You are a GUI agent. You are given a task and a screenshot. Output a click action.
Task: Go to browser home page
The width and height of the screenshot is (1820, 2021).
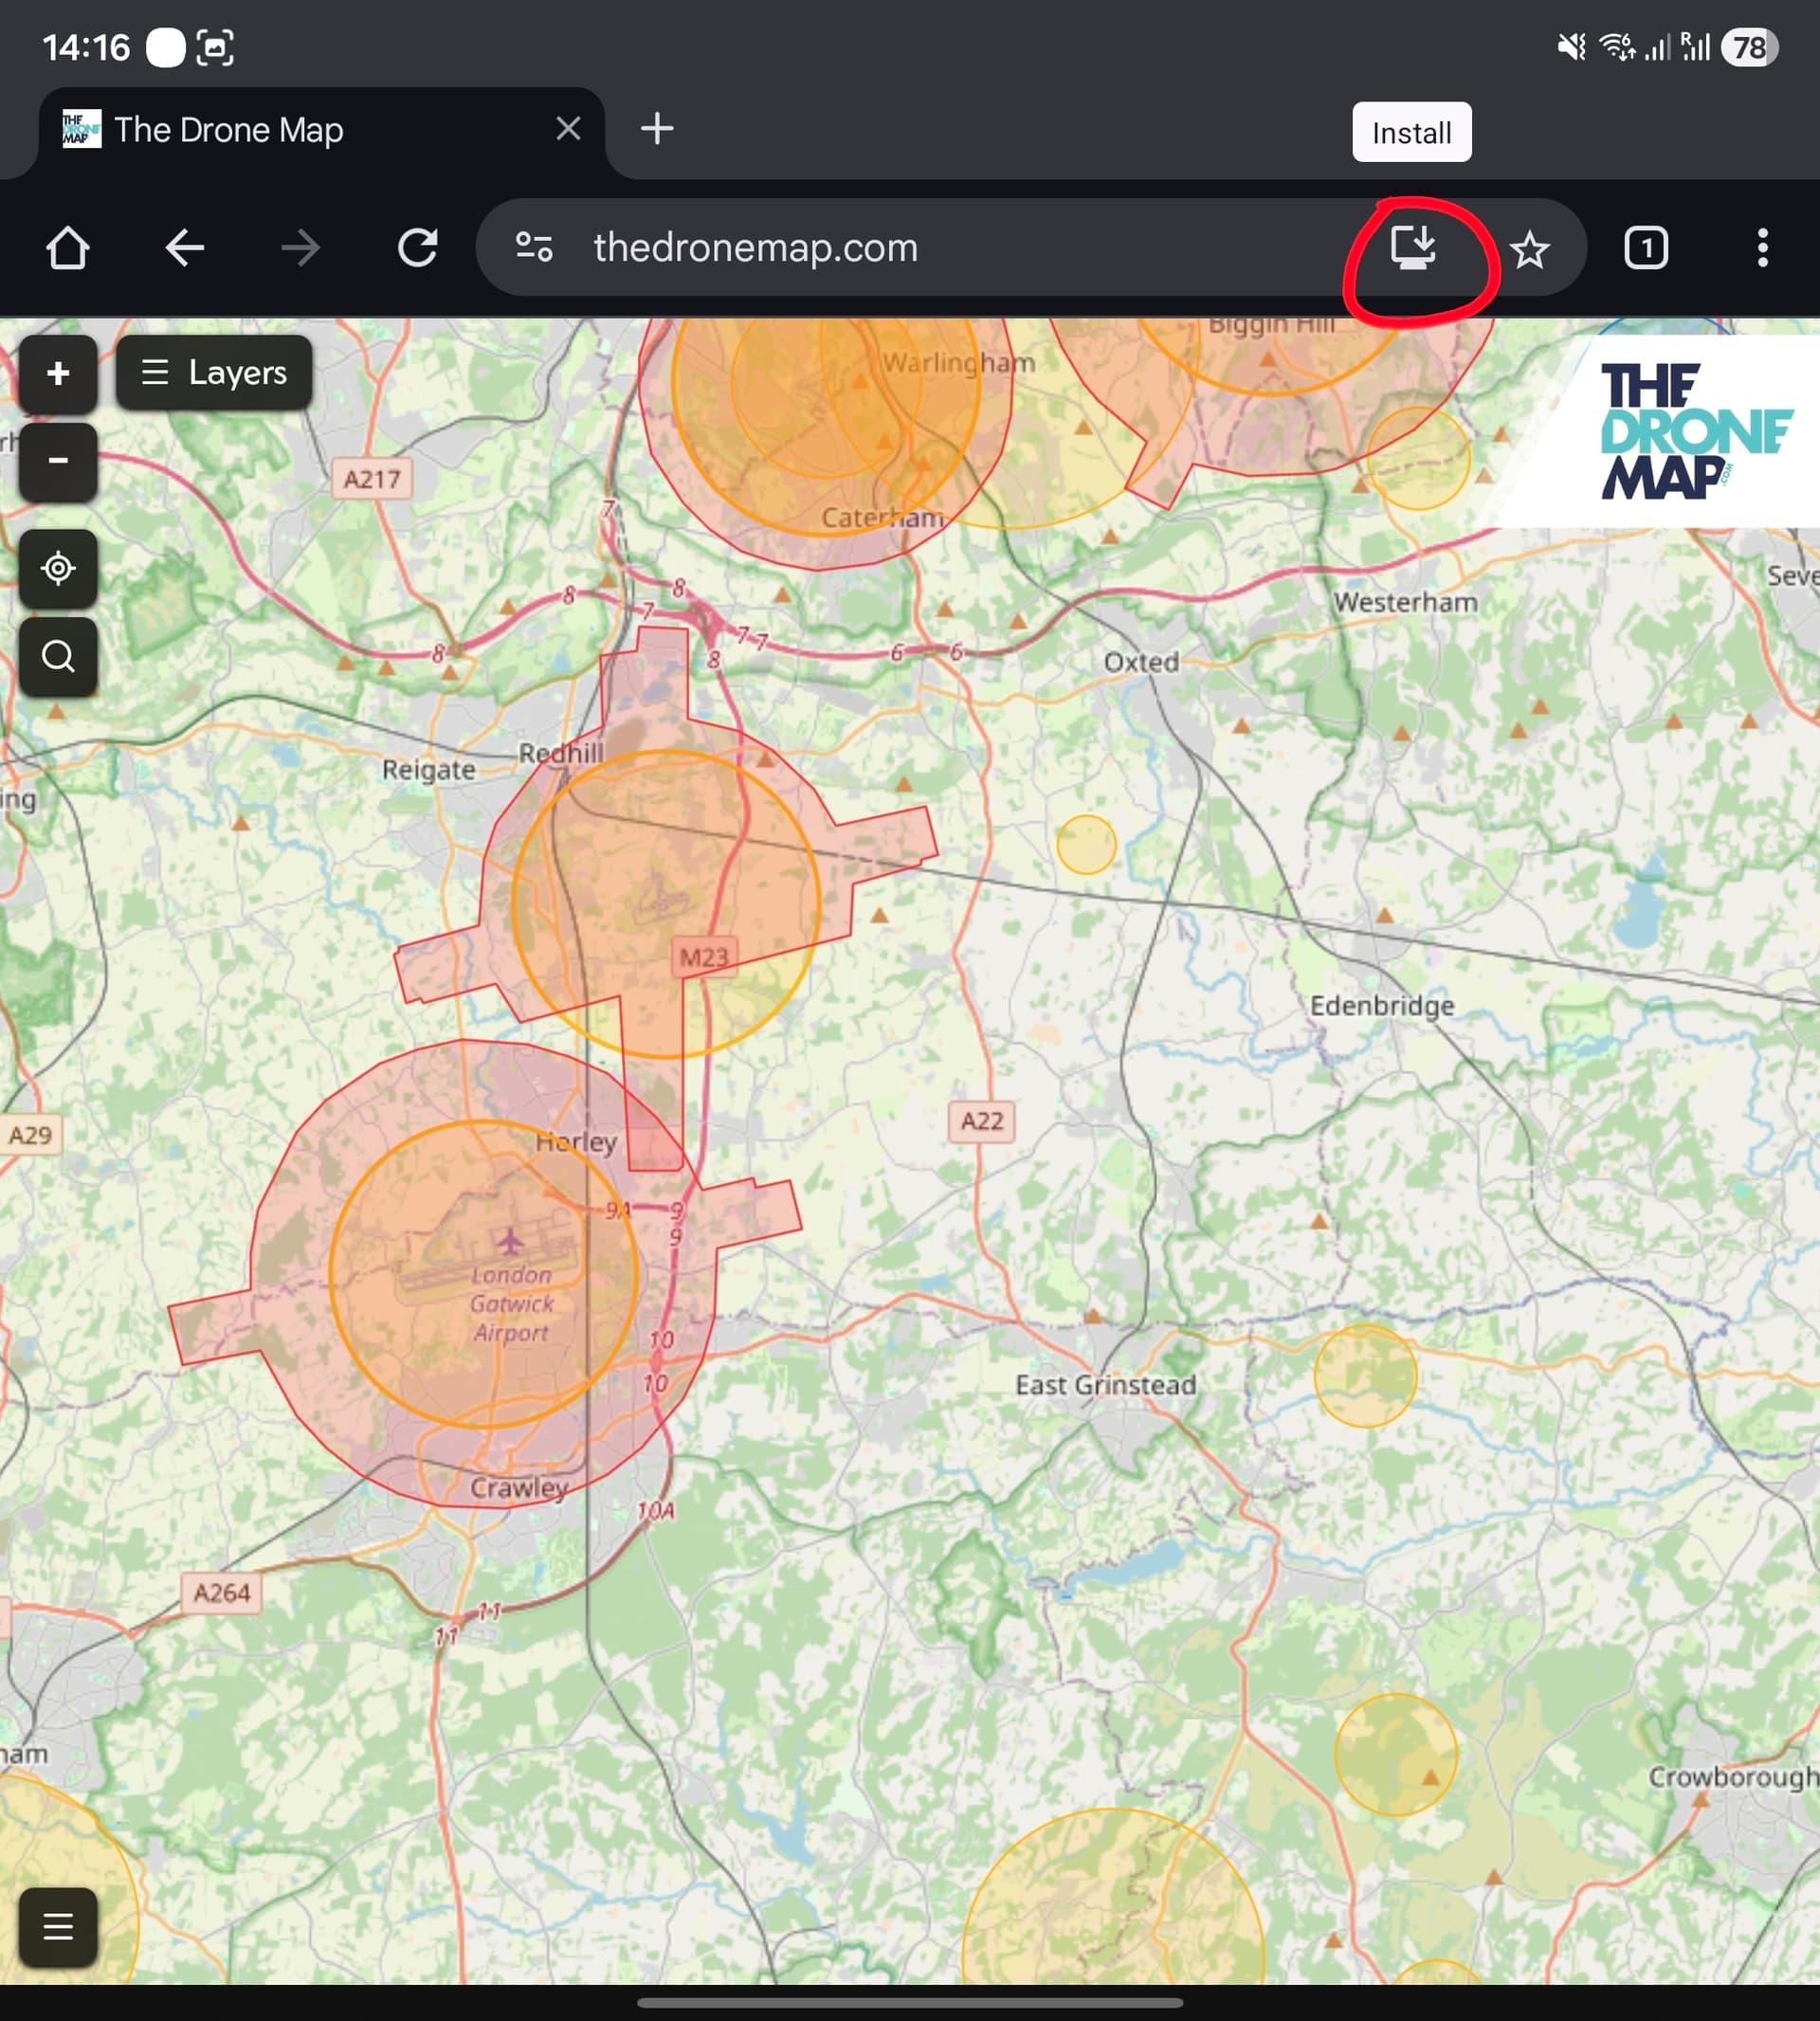tap(68, 248)
